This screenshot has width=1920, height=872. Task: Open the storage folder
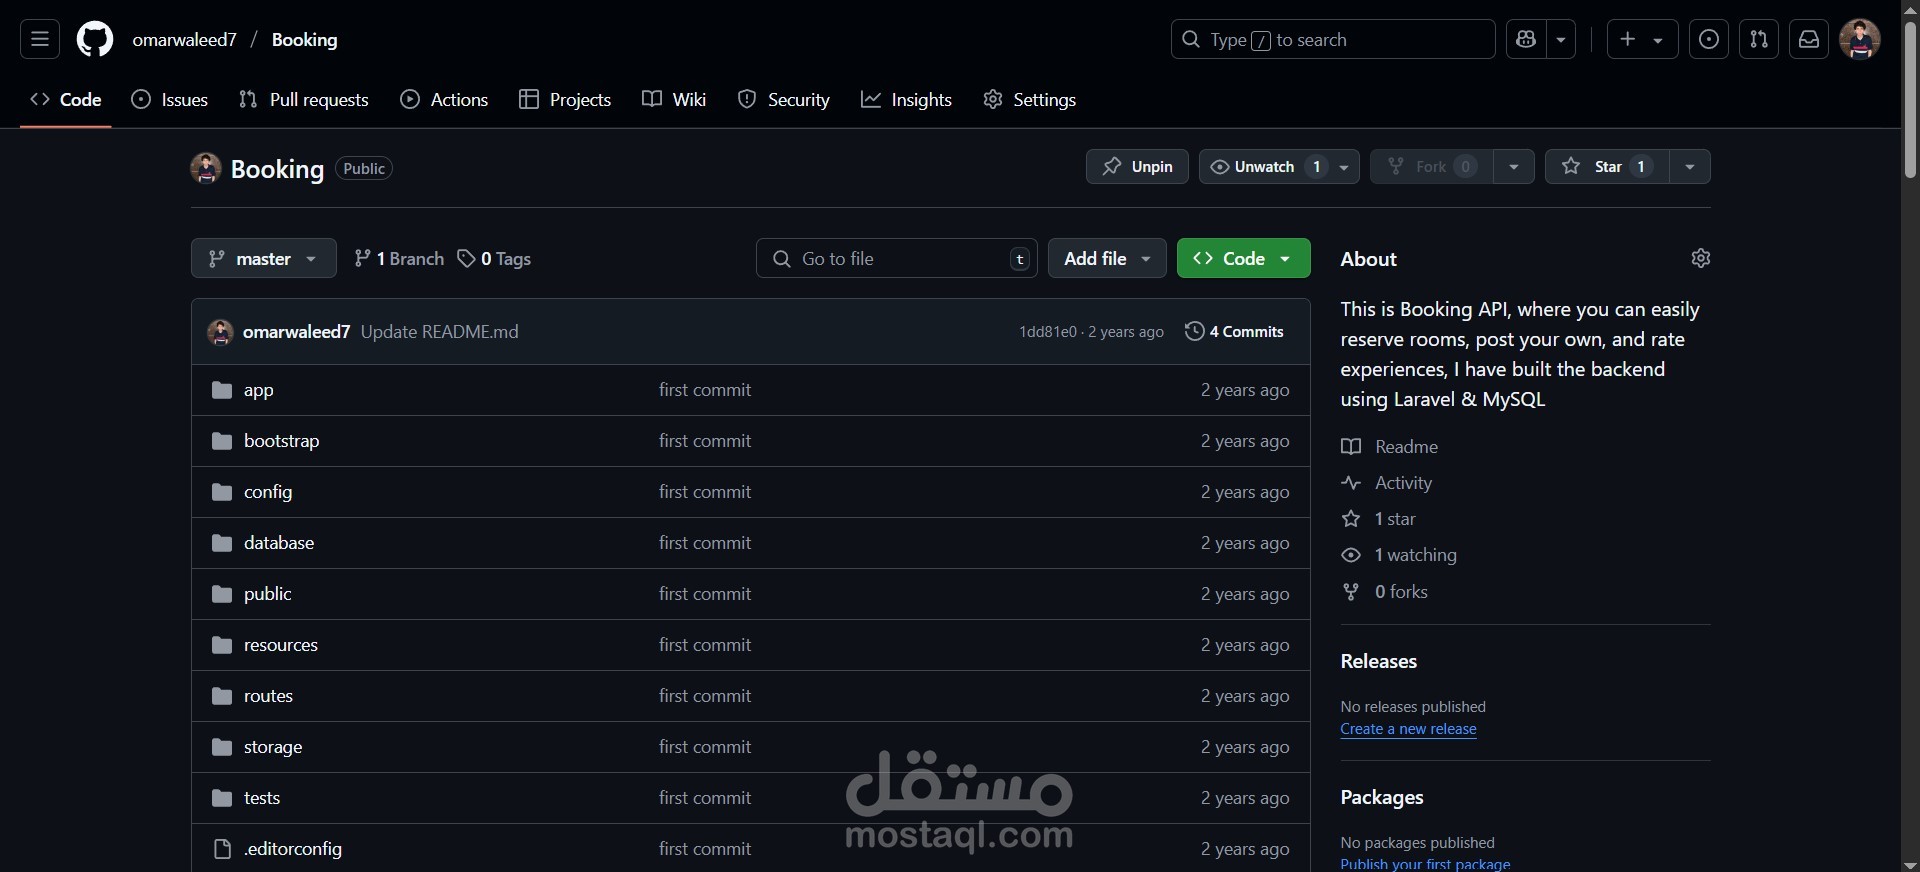(x=272, y=747)
